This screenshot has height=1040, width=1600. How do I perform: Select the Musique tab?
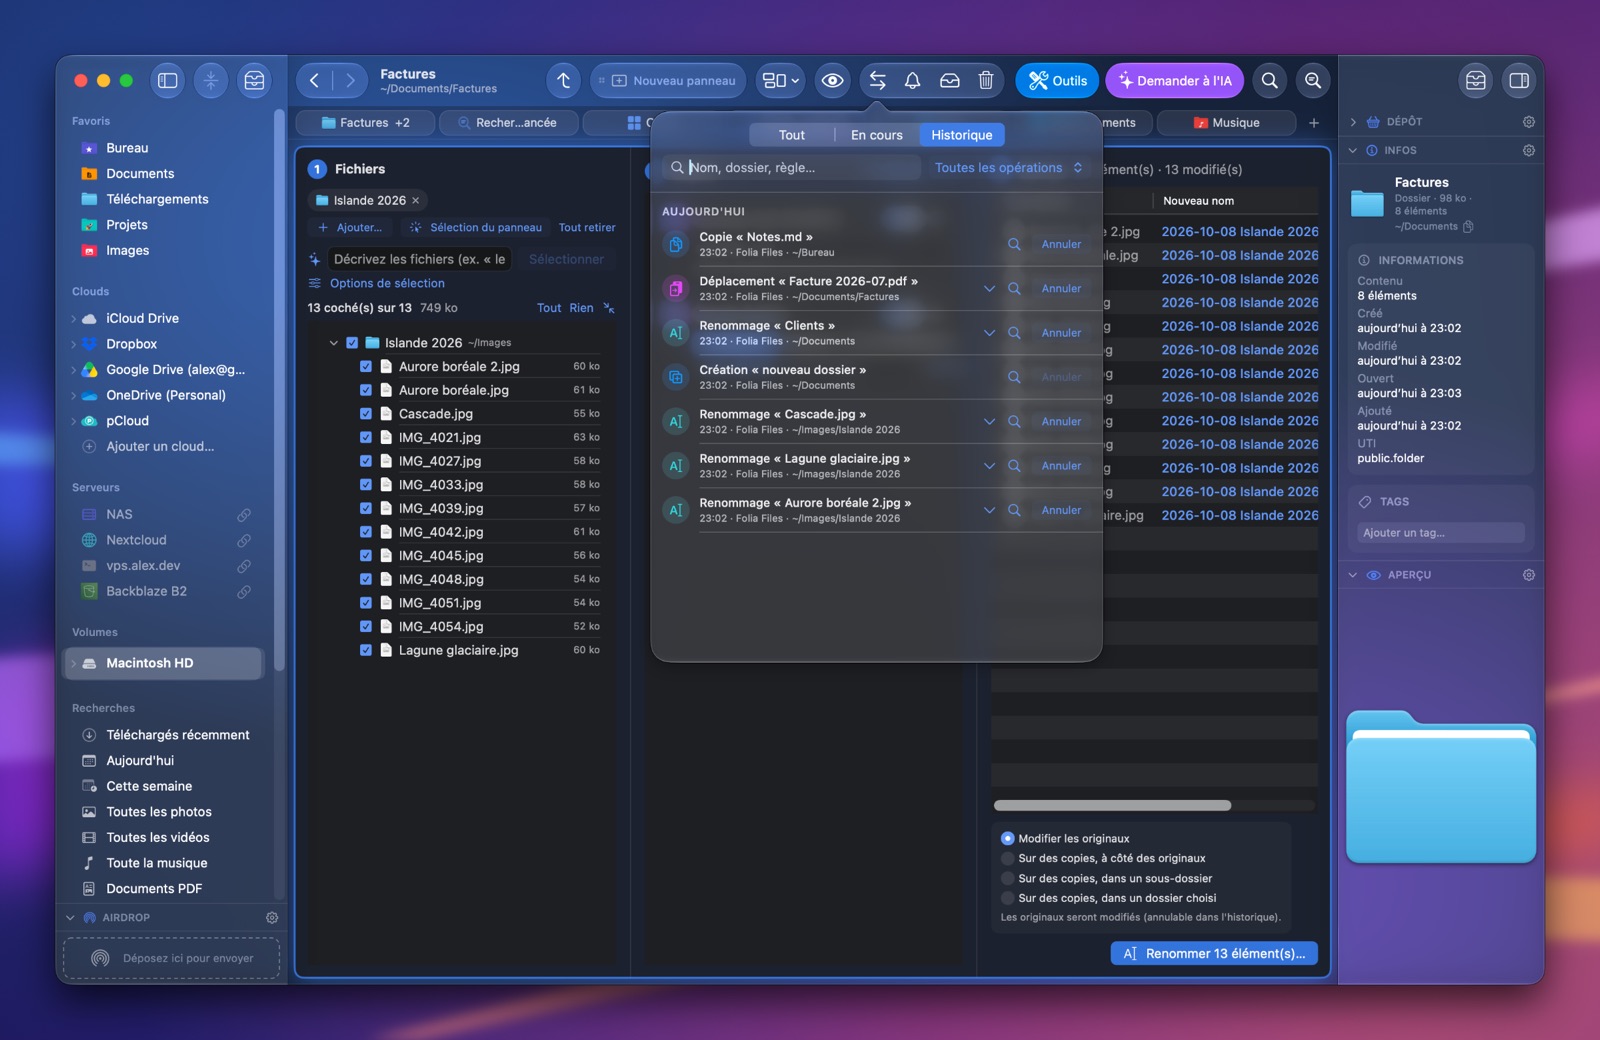[1226, 123]
